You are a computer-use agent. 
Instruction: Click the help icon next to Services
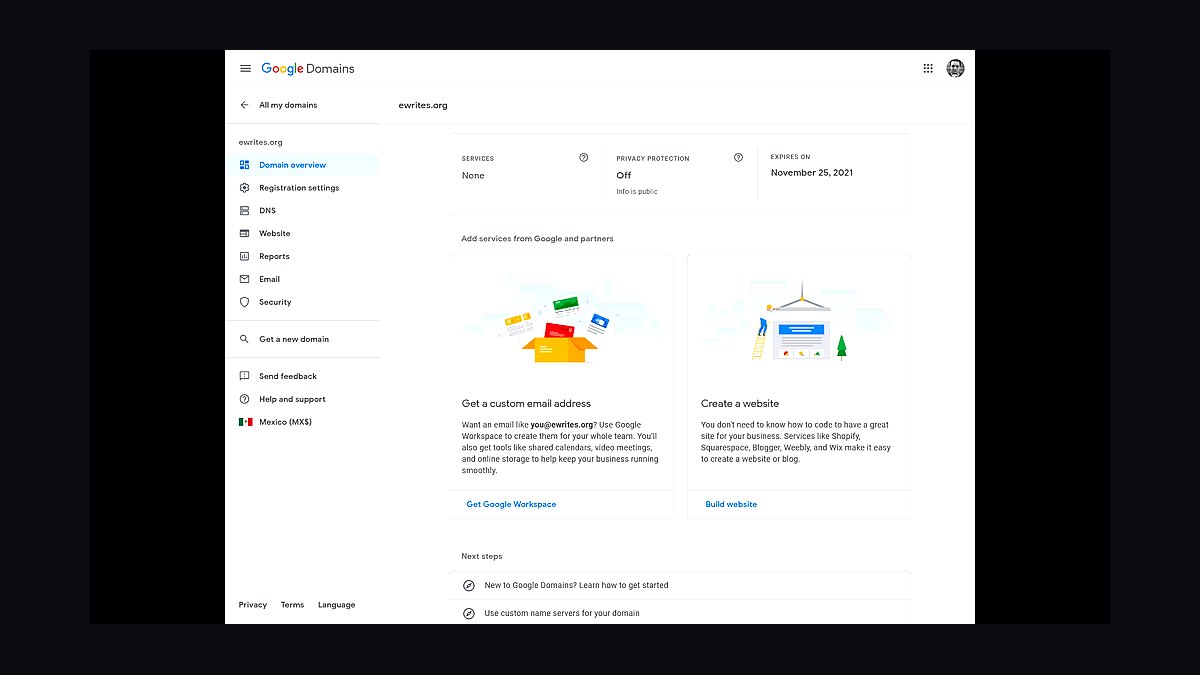(584, 158)
